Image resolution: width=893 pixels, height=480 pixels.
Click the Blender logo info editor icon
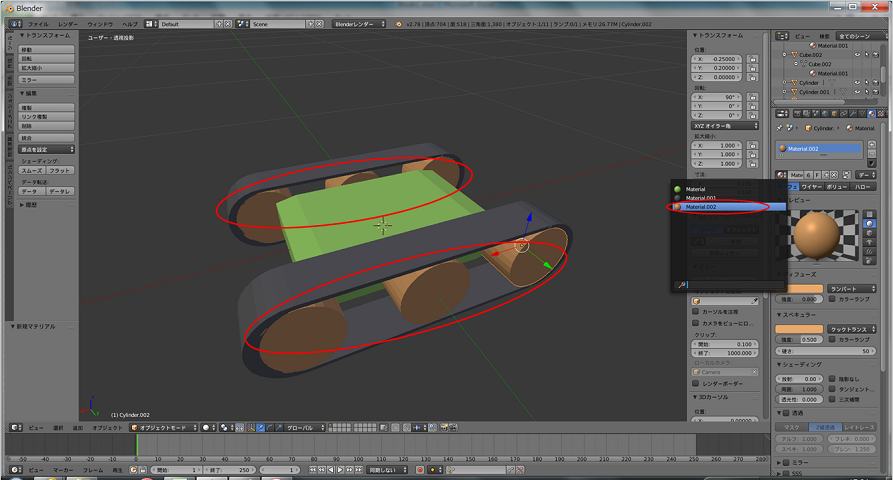[x=12, y=23]
